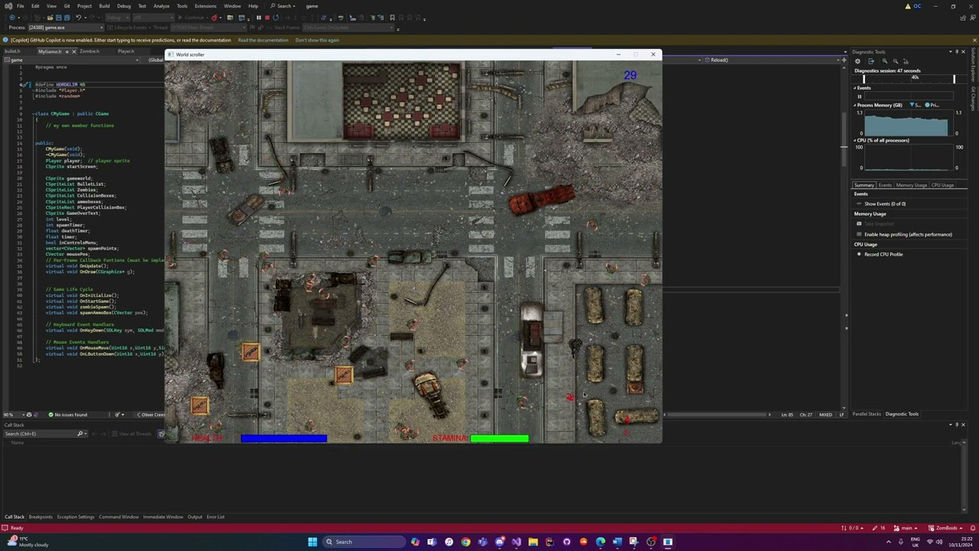Open the Breakpoints bottom tab
This screenshot has height=551, width=979.
(x=41, y=517)
